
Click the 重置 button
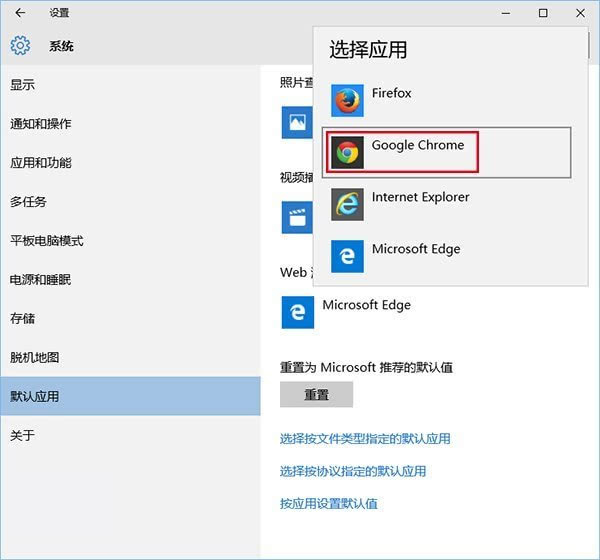(316, 395)
